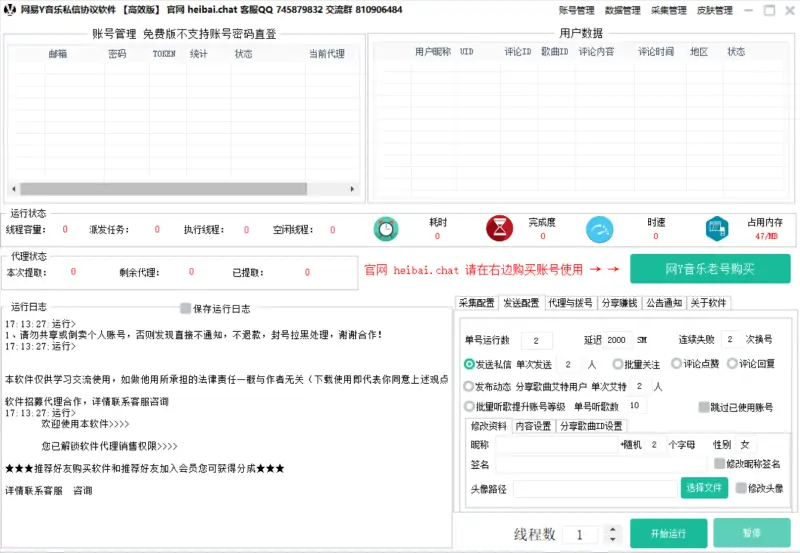Click the red hourglass 完成度 icon
This screenshot has width=800, height=553.
coord(499,229)
